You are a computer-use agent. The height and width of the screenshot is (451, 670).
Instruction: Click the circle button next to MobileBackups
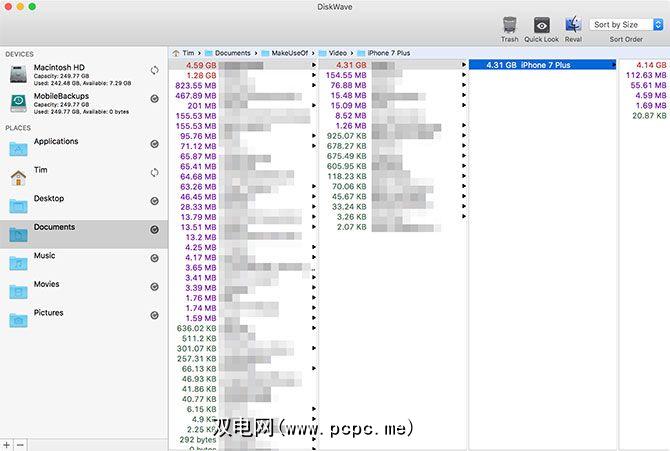(154, 99)
